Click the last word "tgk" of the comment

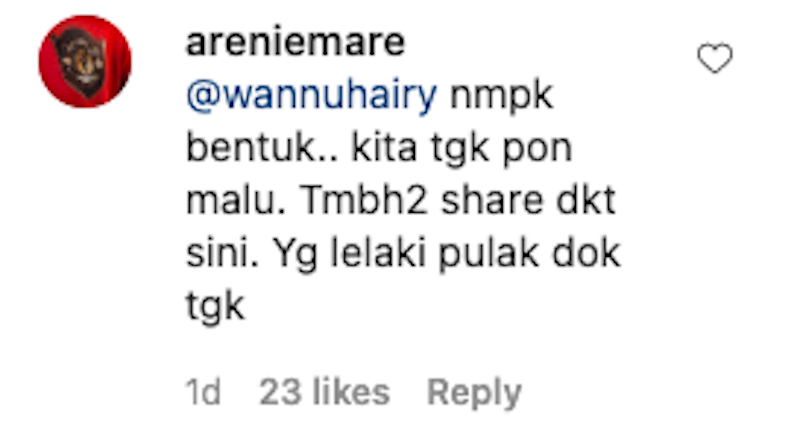215,307
